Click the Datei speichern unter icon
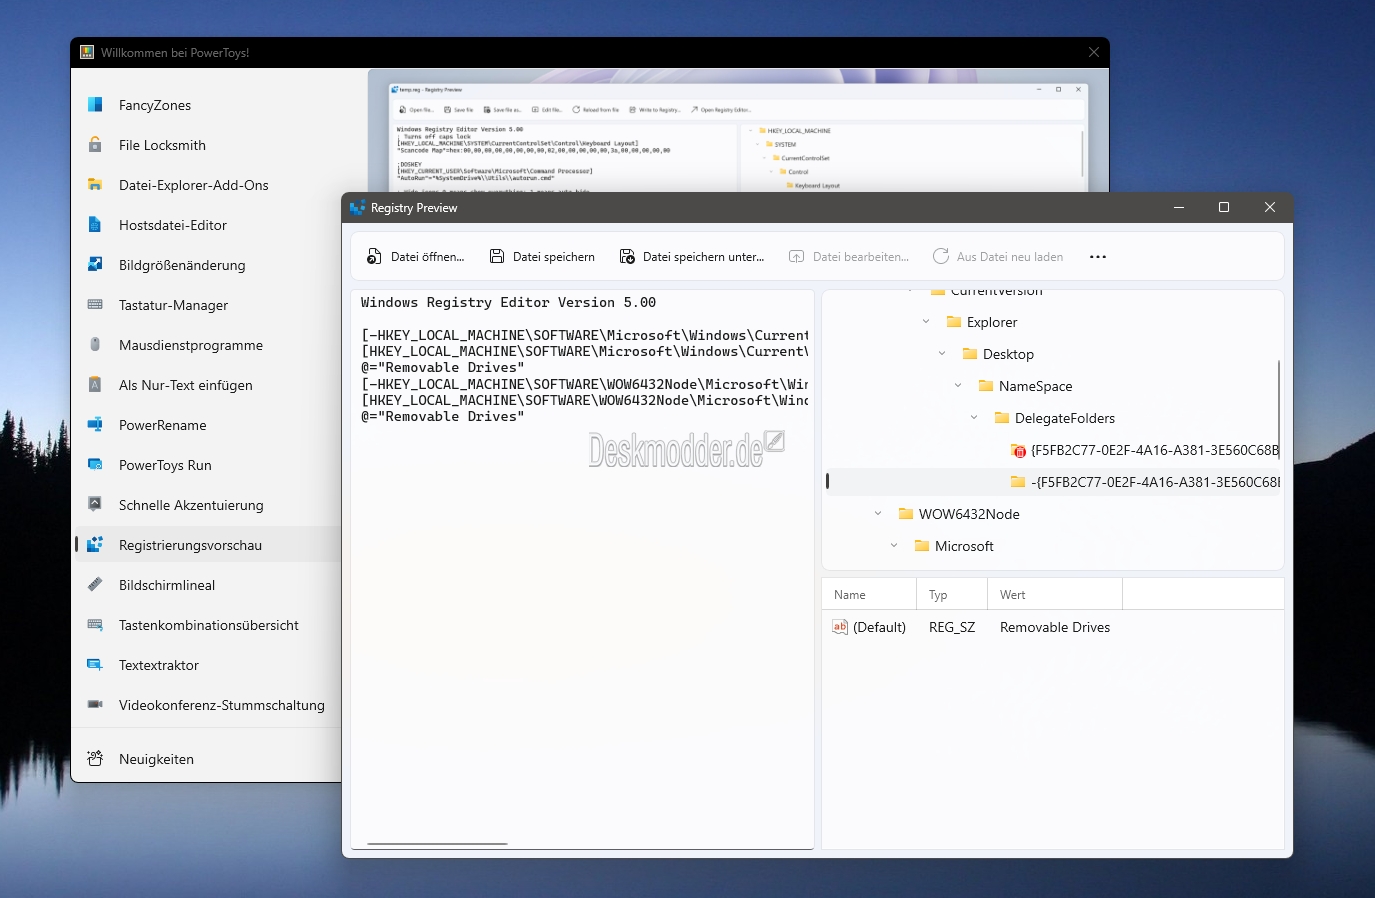1375x898 pixels. [x=627, y=257]
